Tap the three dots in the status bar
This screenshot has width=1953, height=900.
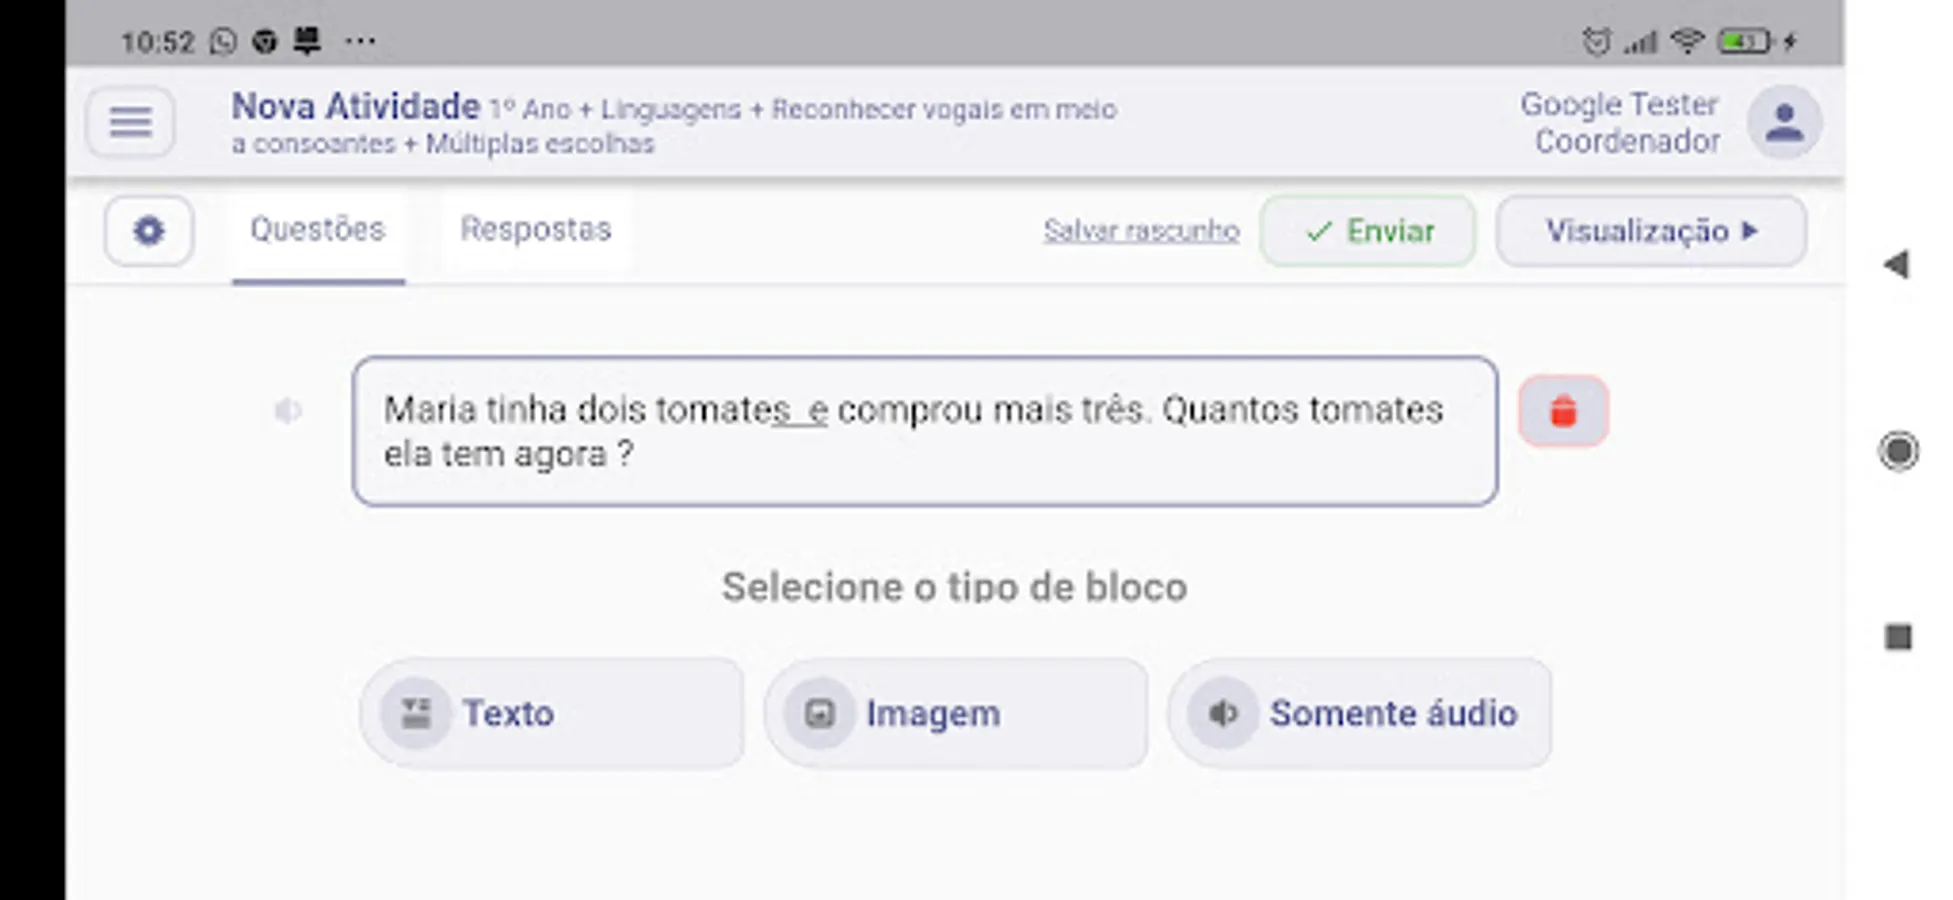click(x=360, y=41)
